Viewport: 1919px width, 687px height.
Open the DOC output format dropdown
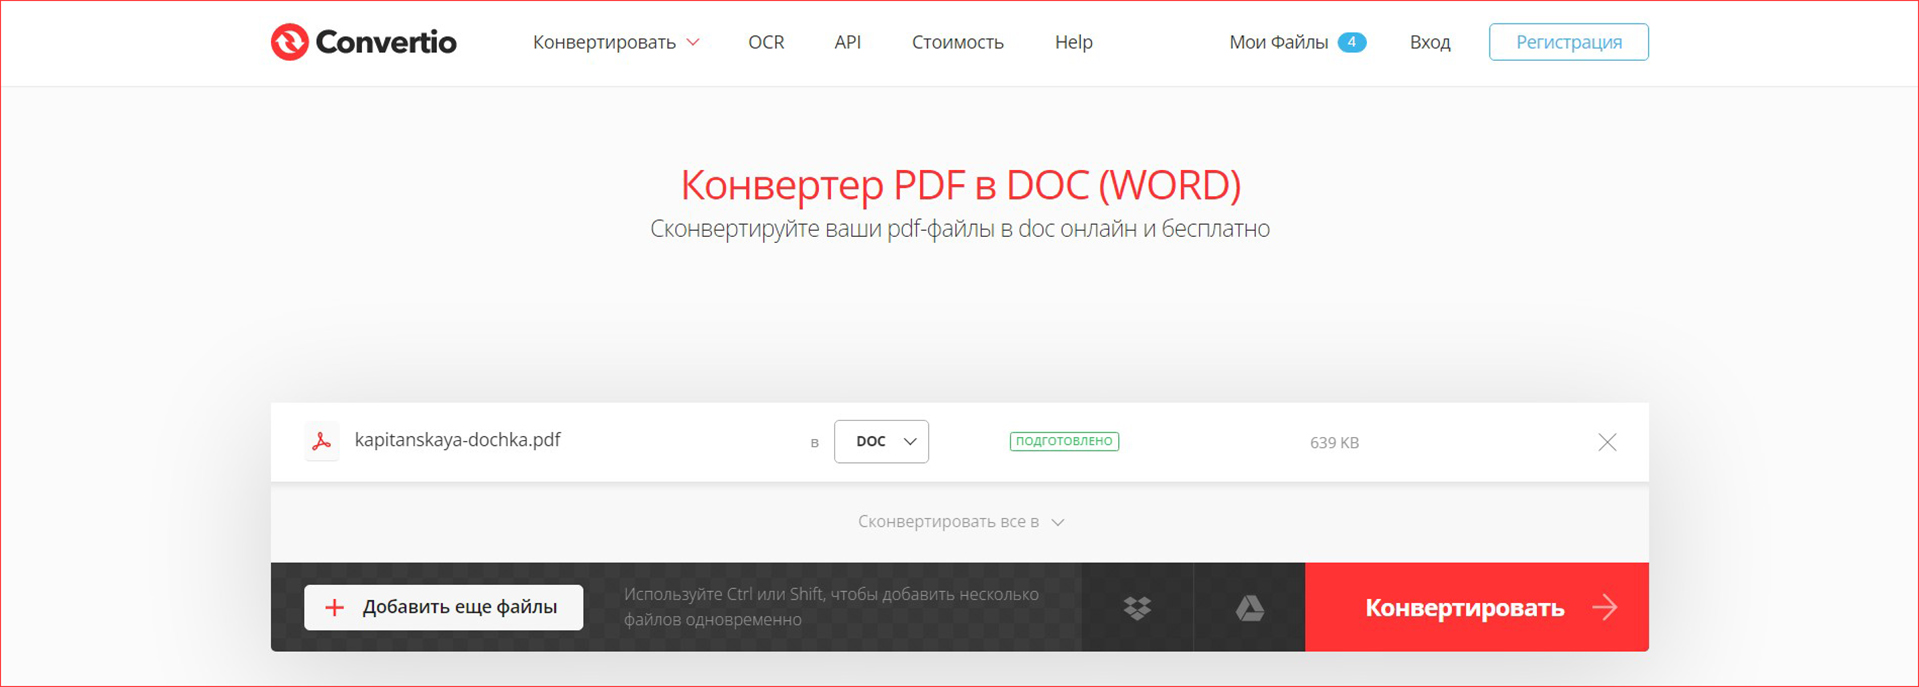[881, 442]
